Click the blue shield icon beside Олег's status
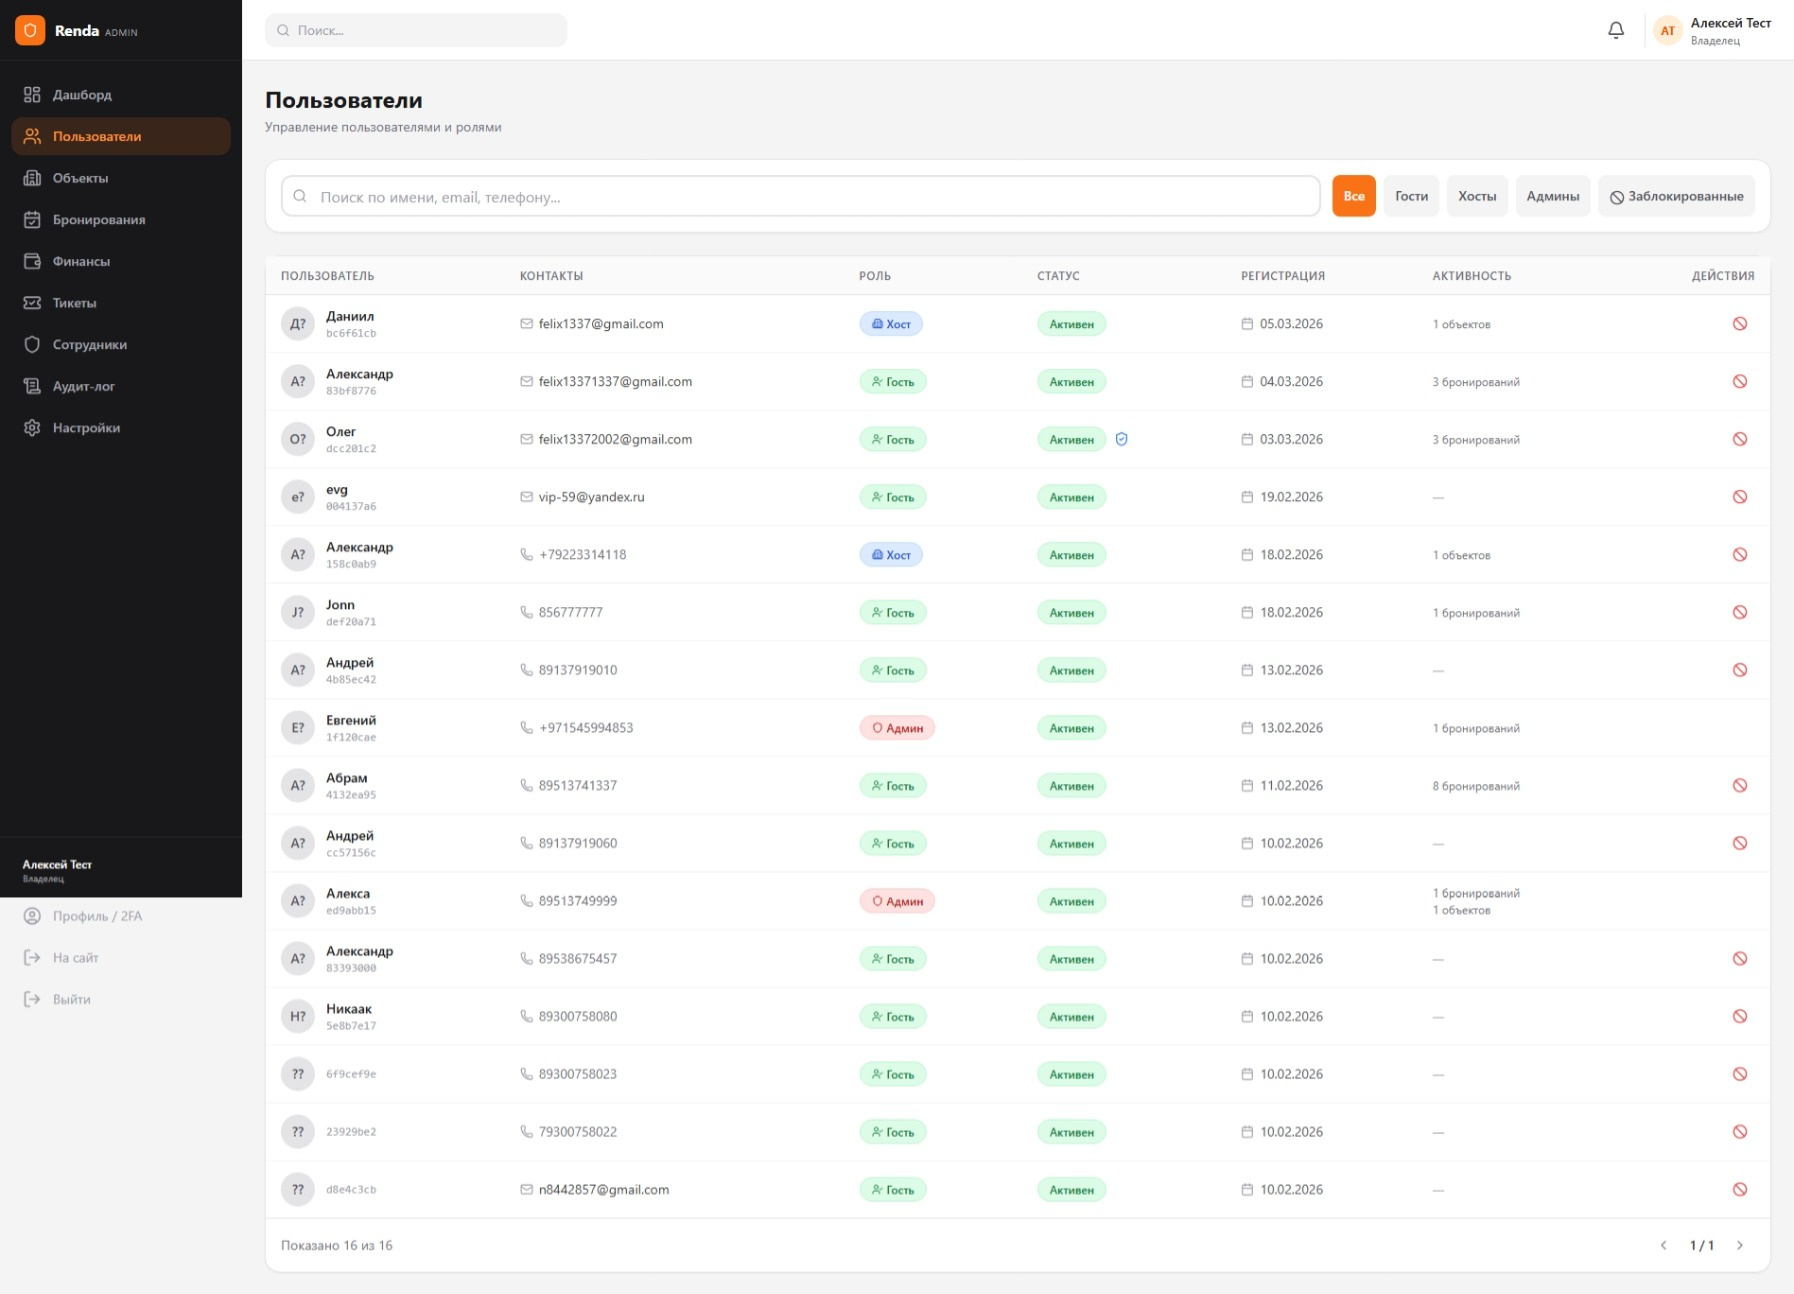This screenshot has width=1794, height=1294. coord(1122,439)
